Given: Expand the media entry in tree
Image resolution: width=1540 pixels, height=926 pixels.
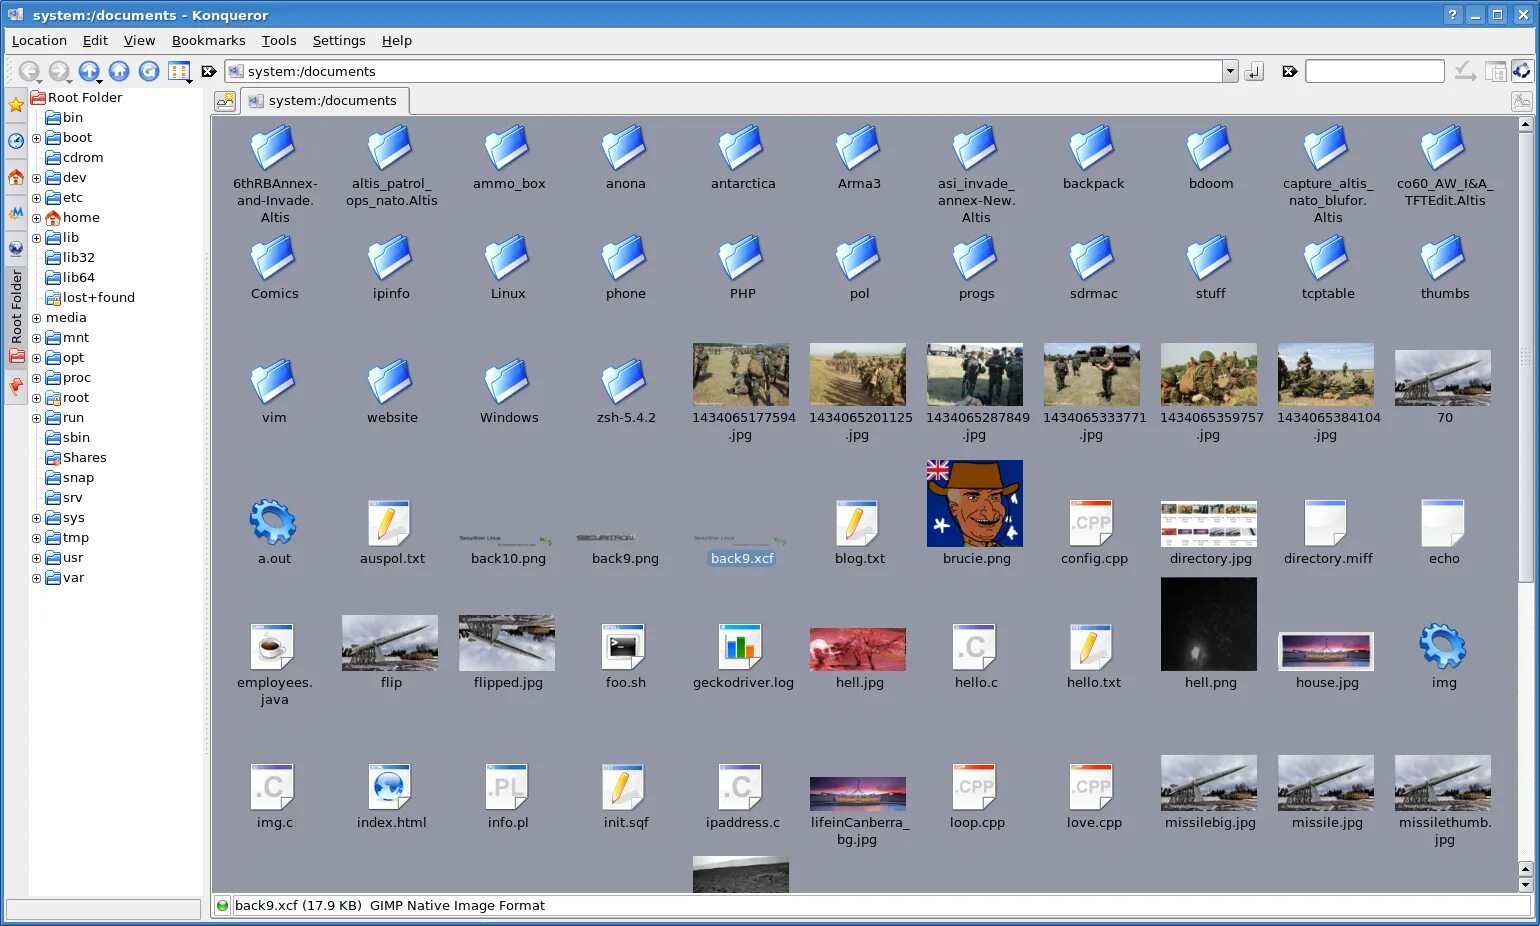Looking at the screenshot, I should (x=36, y=318).
